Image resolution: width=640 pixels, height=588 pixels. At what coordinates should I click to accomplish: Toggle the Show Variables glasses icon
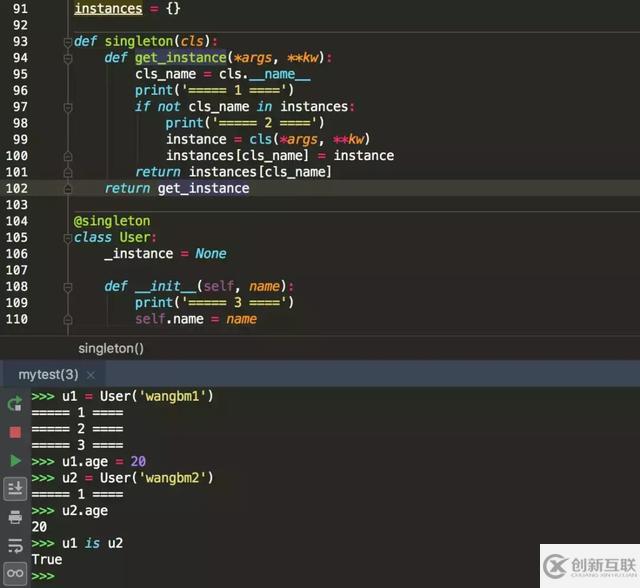coord(15,574)
